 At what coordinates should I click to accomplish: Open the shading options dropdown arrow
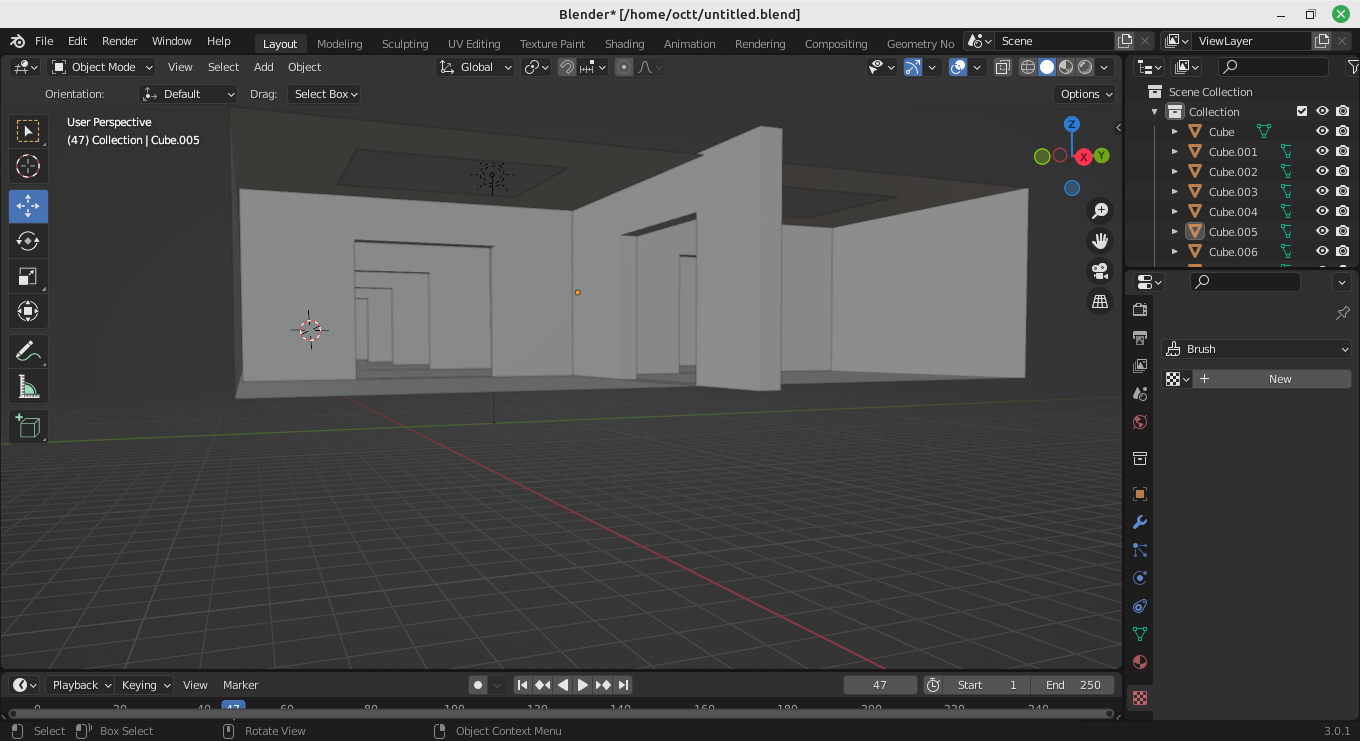coord(1105,67)
